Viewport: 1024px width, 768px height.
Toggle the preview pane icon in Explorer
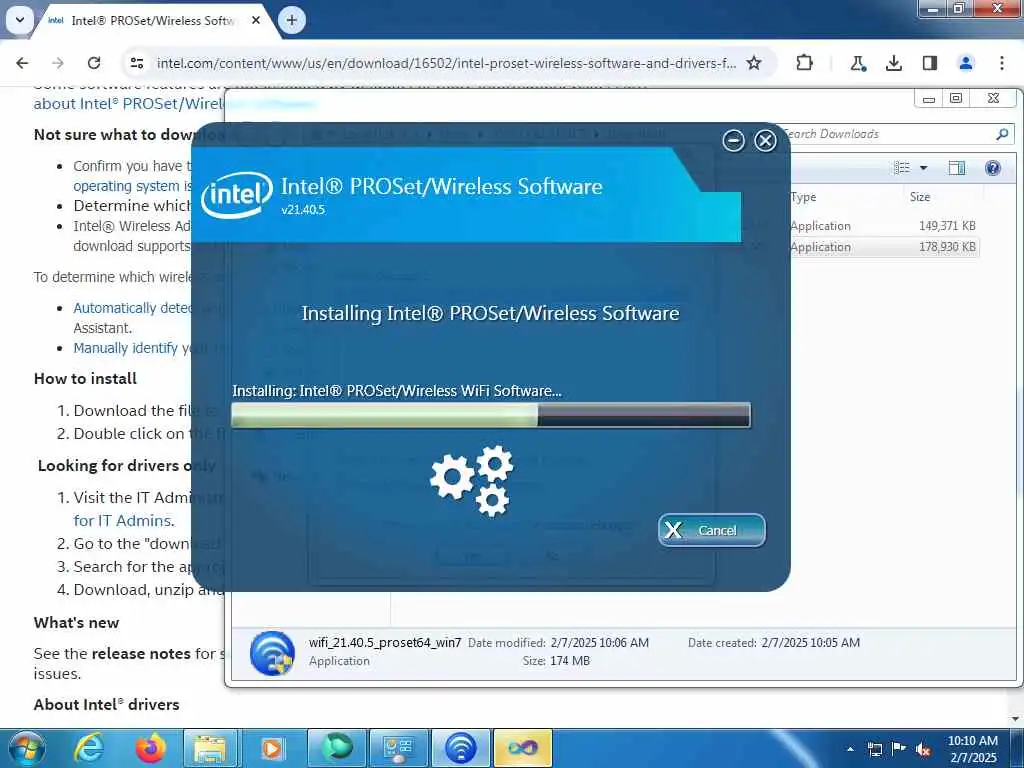pos(957,168)
